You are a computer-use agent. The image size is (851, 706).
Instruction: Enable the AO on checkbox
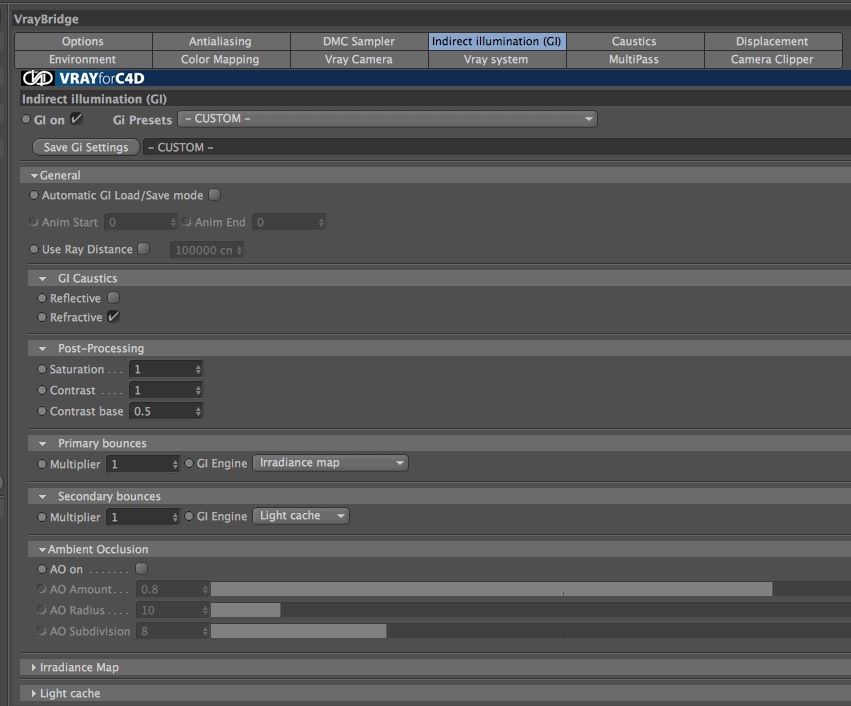click(x=142, y=568)
